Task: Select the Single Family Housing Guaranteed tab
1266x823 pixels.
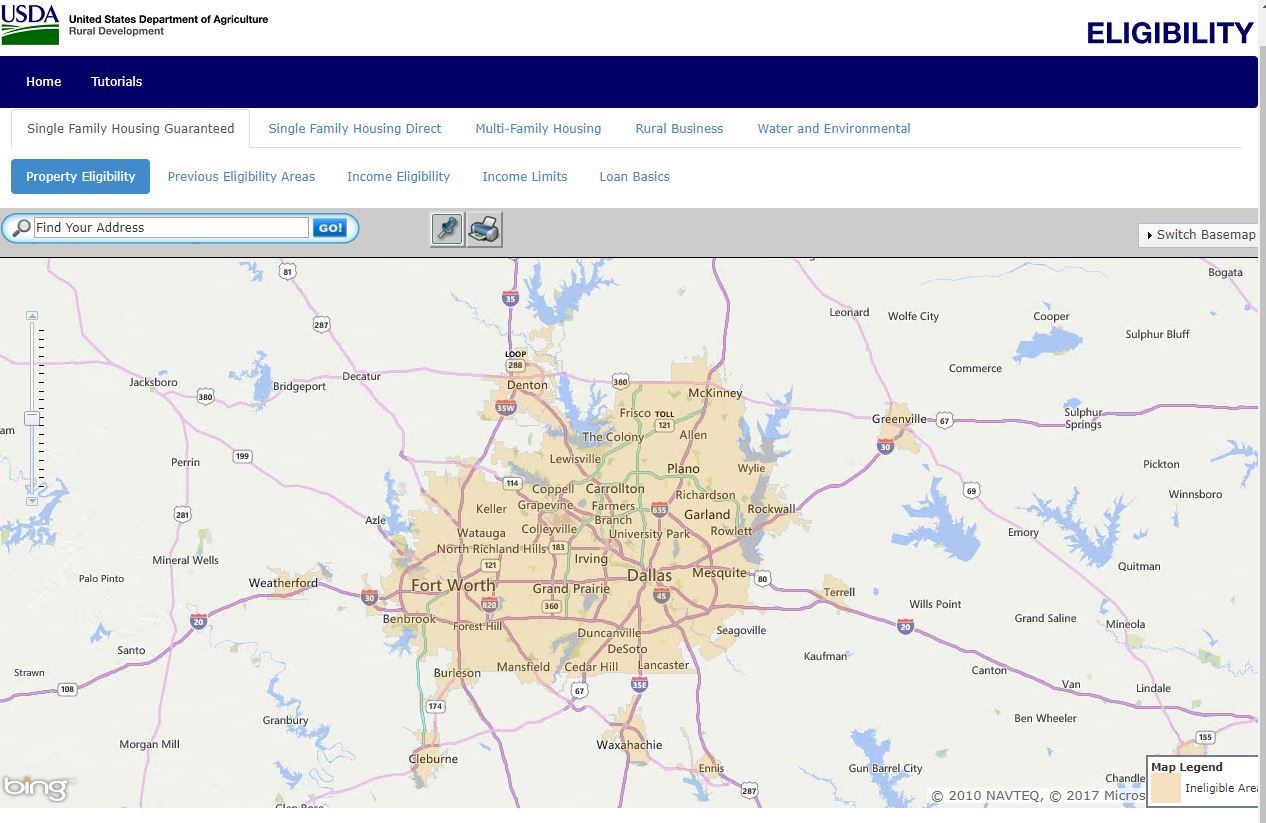Action: 131,128
